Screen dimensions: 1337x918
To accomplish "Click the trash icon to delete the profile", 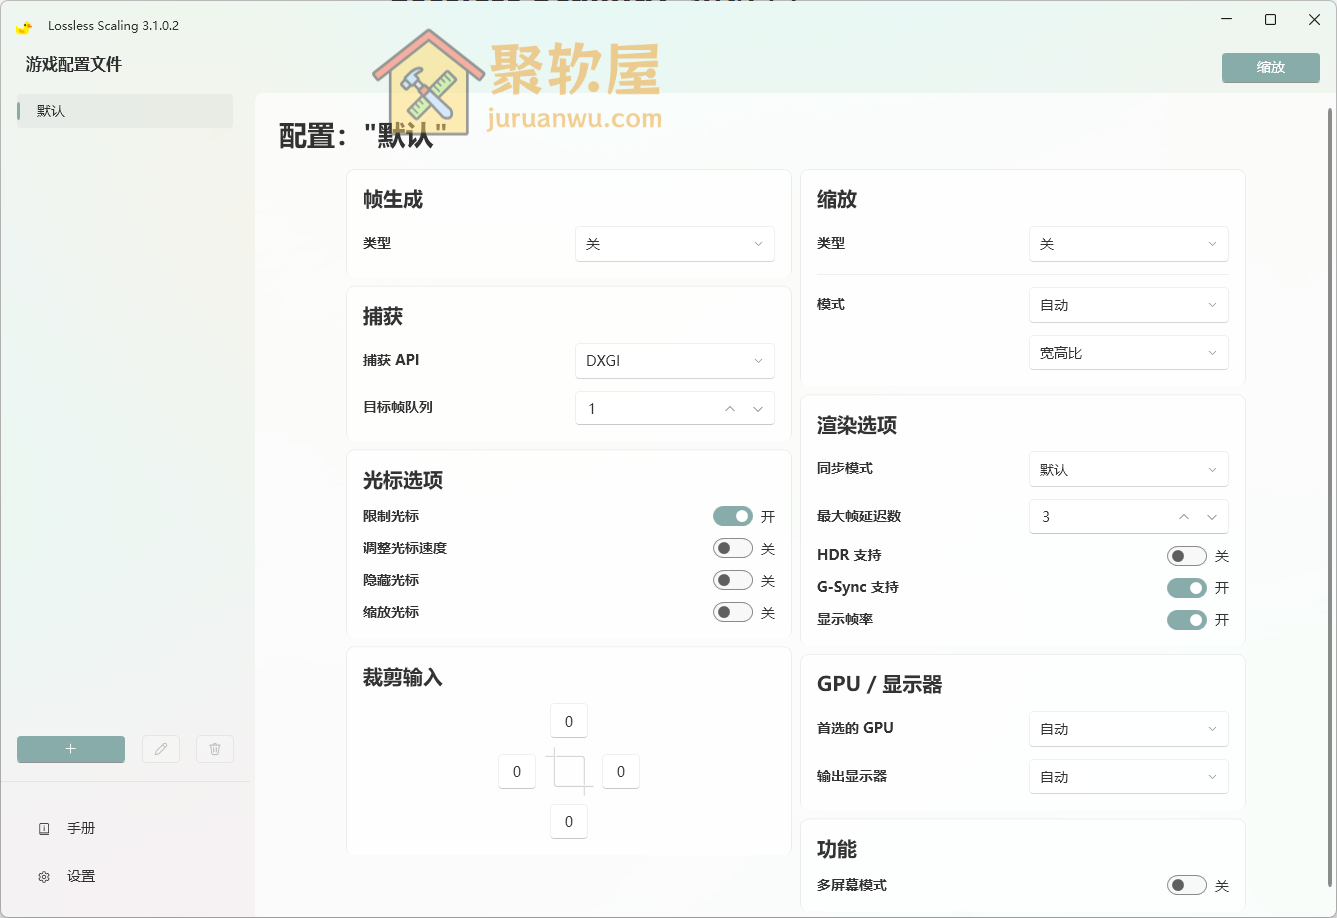I will 214,748.
